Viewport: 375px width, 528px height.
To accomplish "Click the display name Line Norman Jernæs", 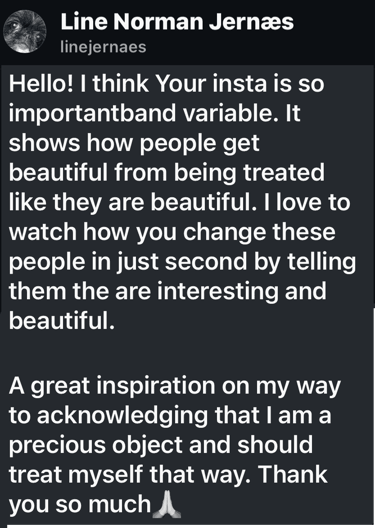I will click(177, 22).
